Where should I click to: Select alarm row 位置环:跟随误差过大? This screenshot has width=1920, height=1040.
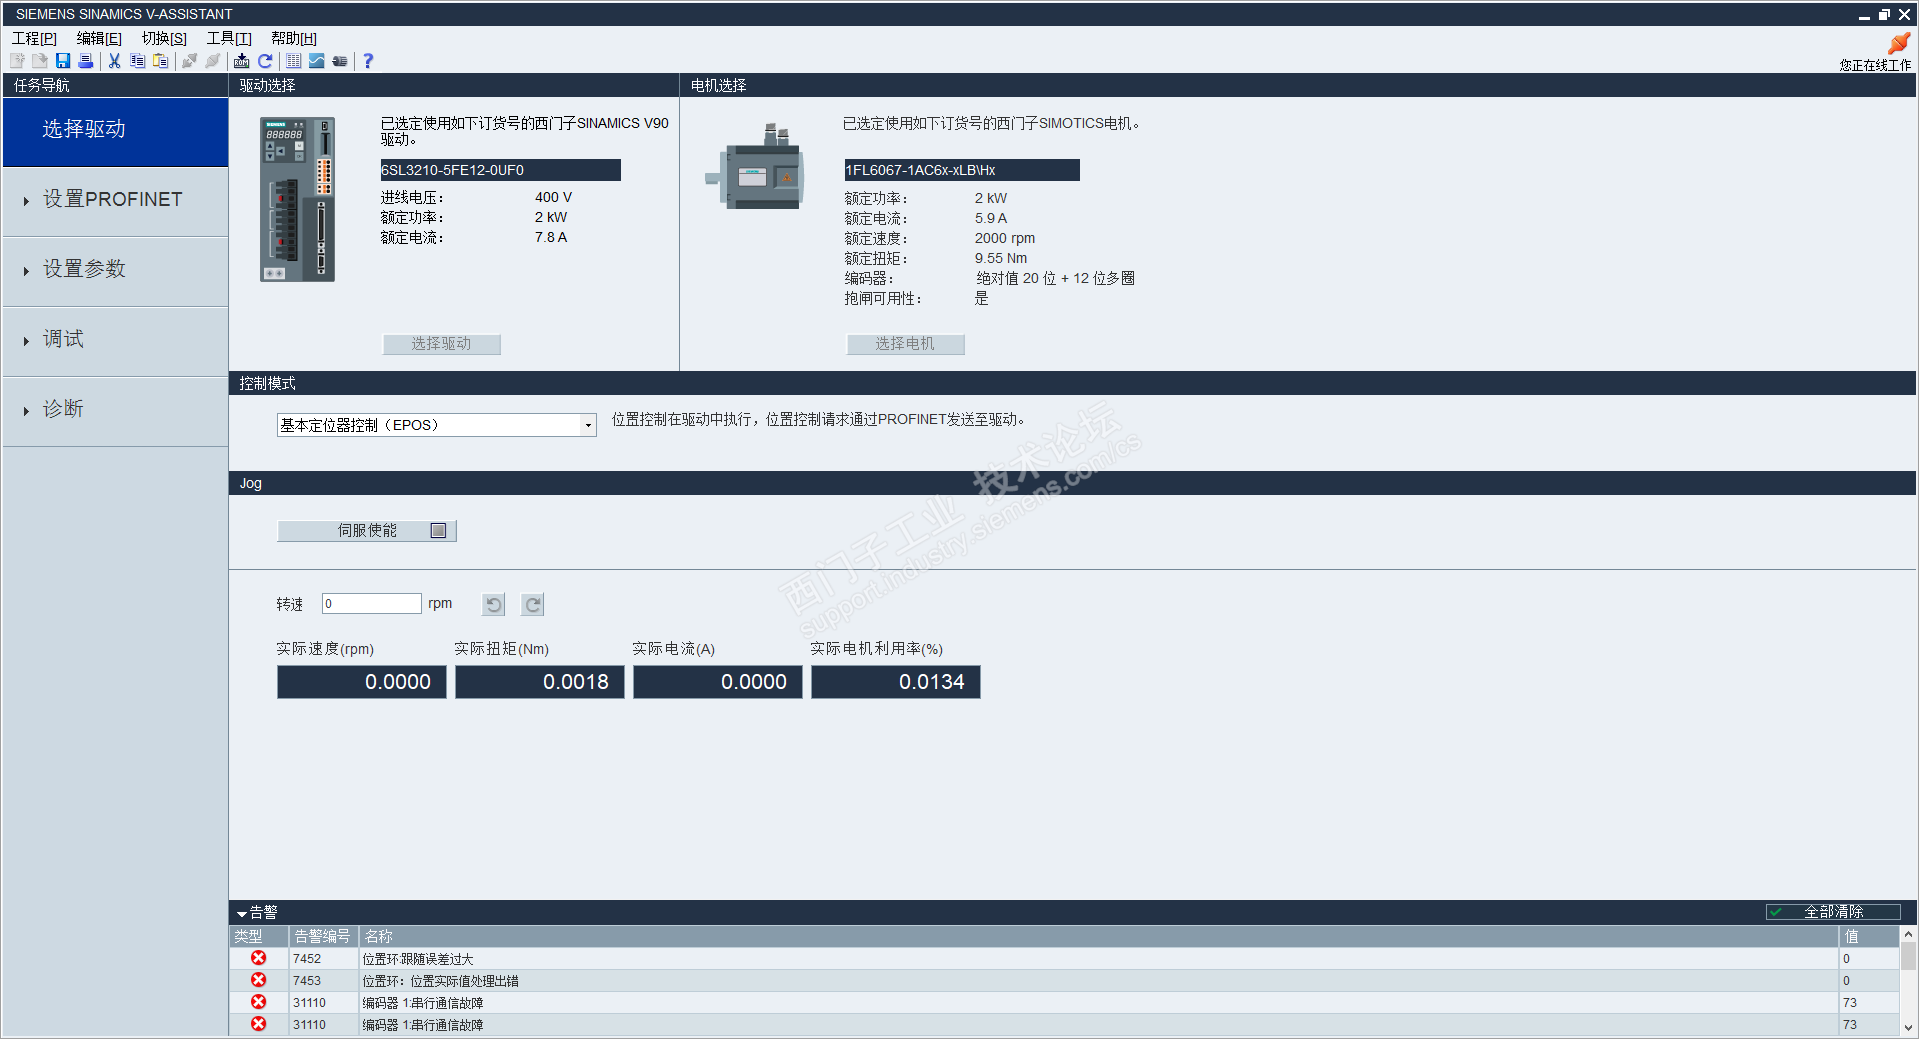[1064, 959]
